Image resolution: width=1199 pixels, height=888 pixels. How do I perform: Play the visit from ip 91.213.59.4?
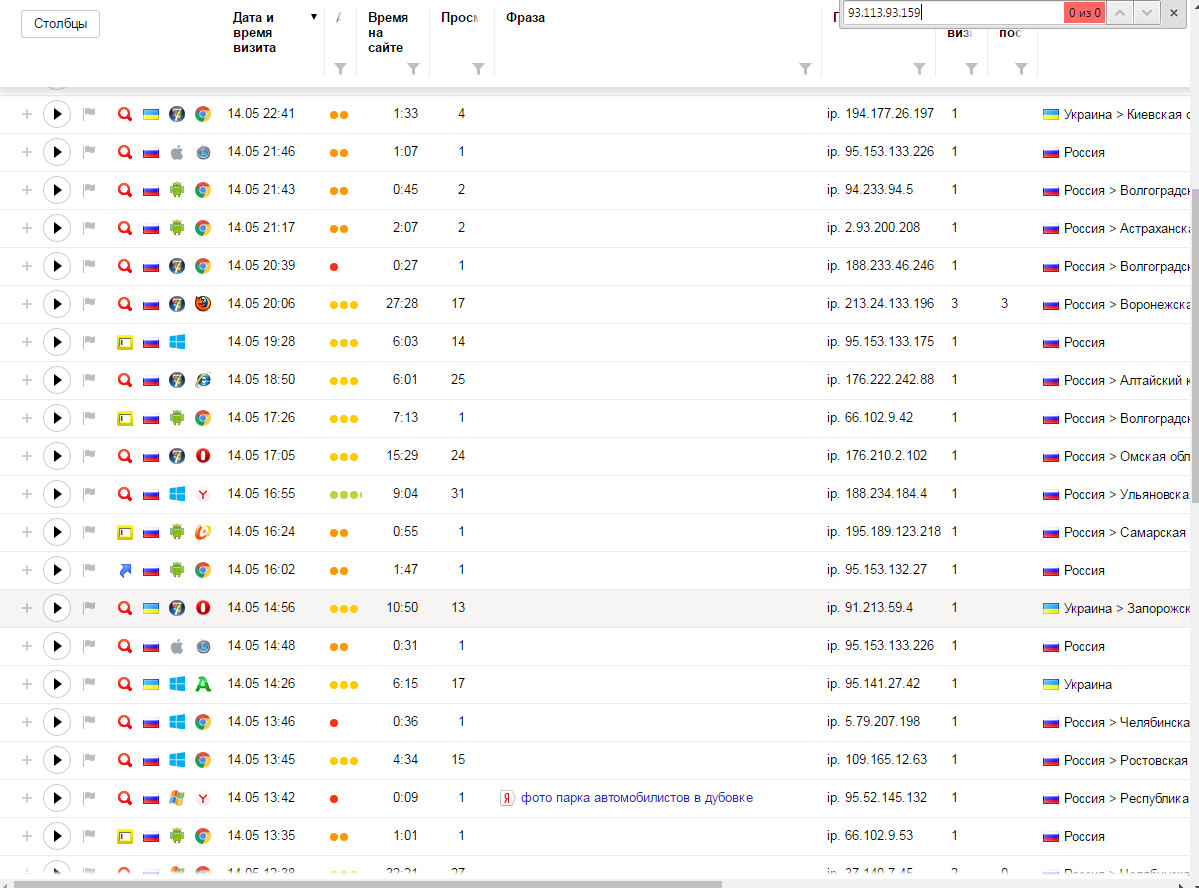point(57,608)
